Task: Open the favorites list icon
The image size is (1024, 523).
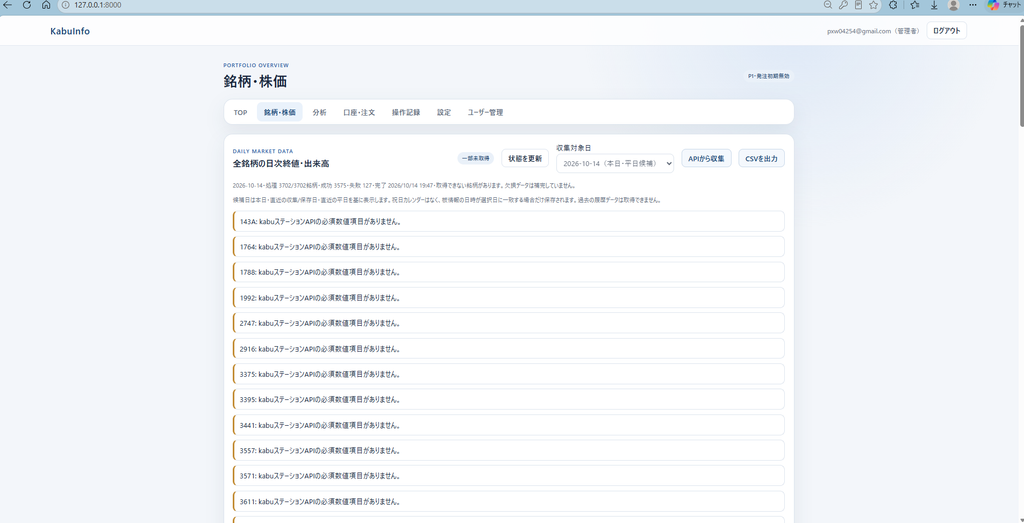Action: (915, 5)
